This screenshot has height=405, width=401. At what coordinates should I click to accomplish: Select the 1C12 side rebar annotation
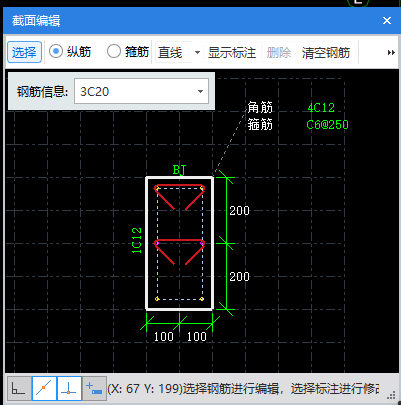(x=137, y=240)
